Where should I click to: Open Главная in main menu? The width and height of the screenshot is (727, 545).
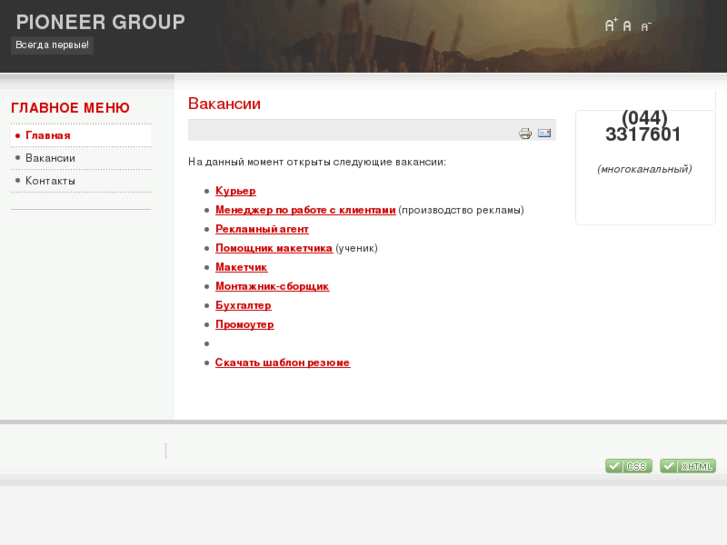coord(81,135)
